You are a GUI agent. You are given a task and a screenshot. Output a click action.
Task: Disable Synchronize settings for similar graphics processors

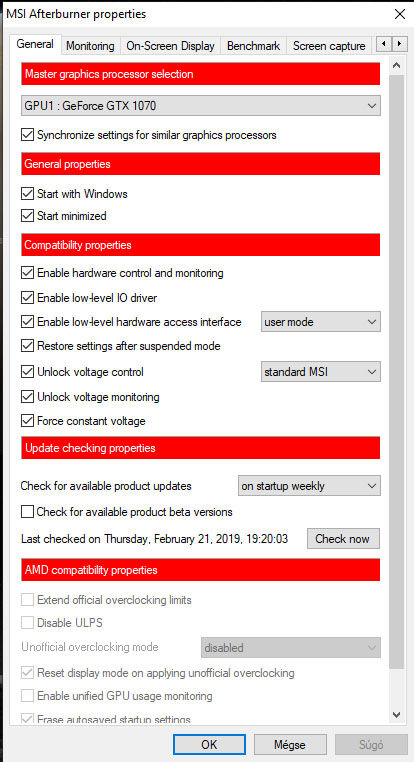click(x=27, y=135)
